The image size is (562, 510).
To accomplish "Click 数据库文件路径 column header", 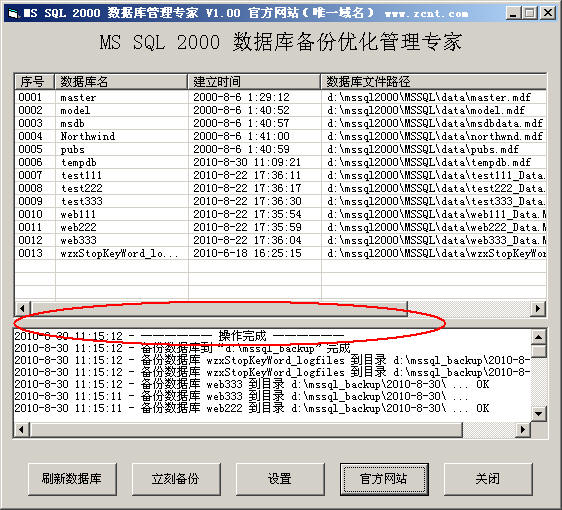I will (434, 82).
